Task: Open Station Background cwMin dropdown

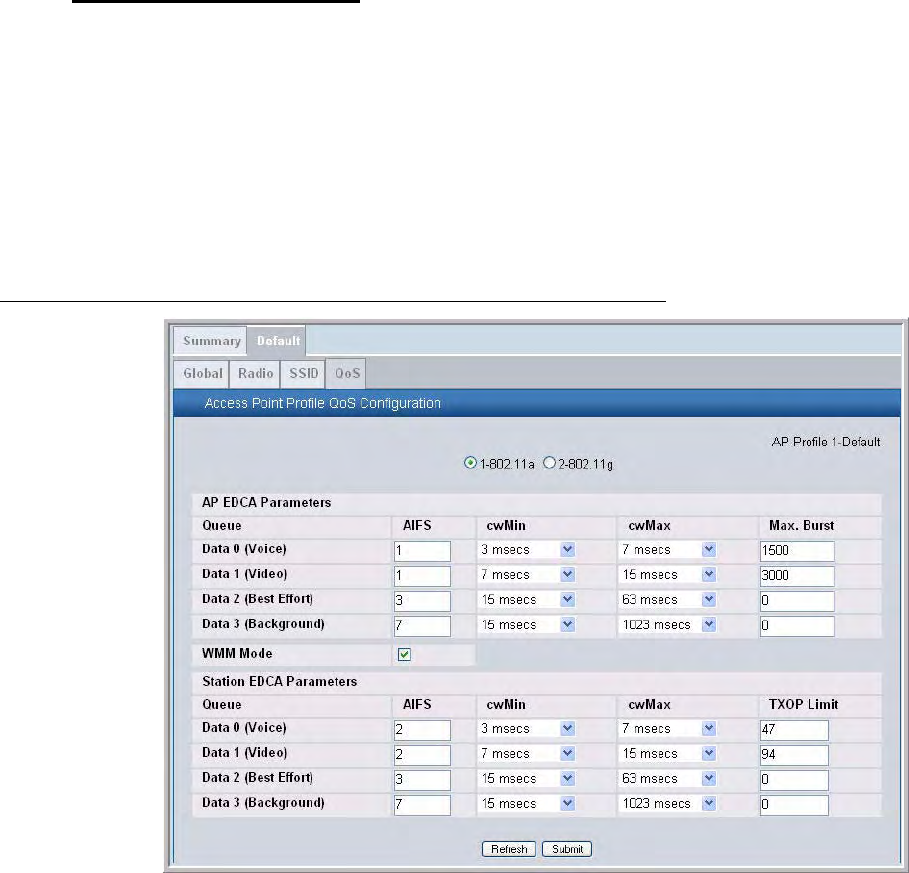Action: 527,803
